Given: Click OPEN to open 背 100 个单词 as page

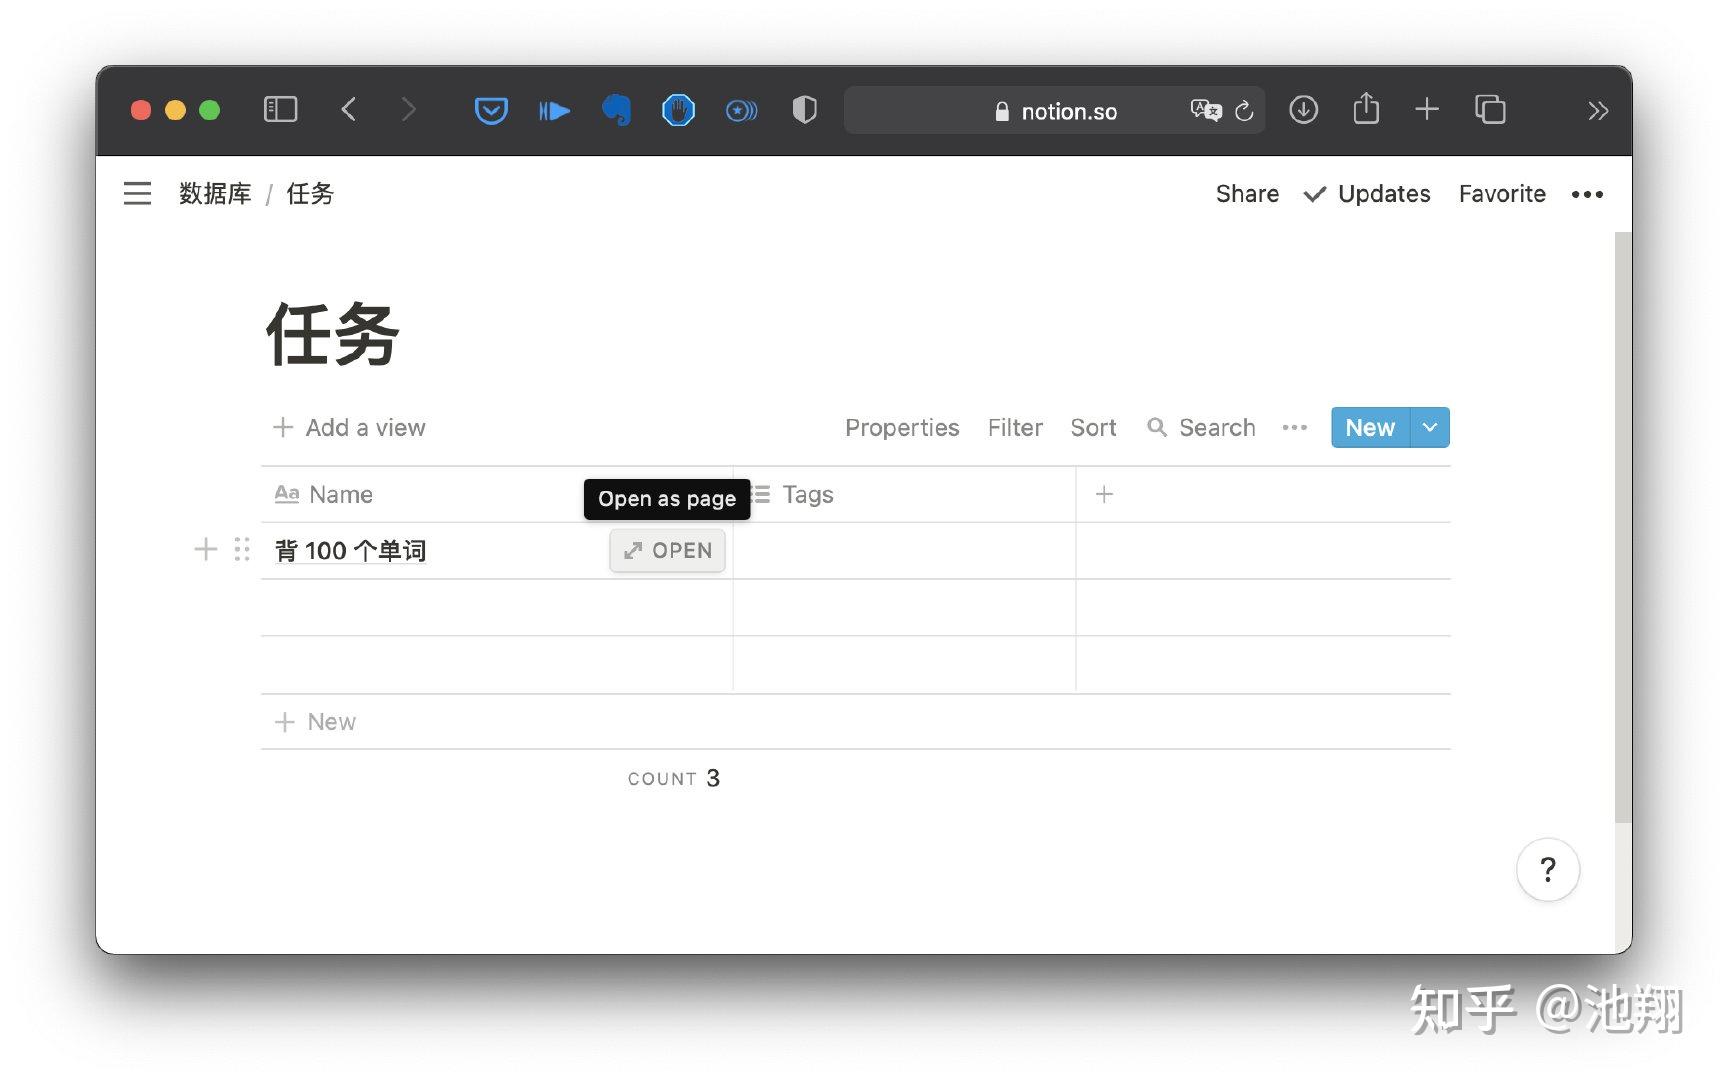Looking at the screenshot, I should point(667,550).
